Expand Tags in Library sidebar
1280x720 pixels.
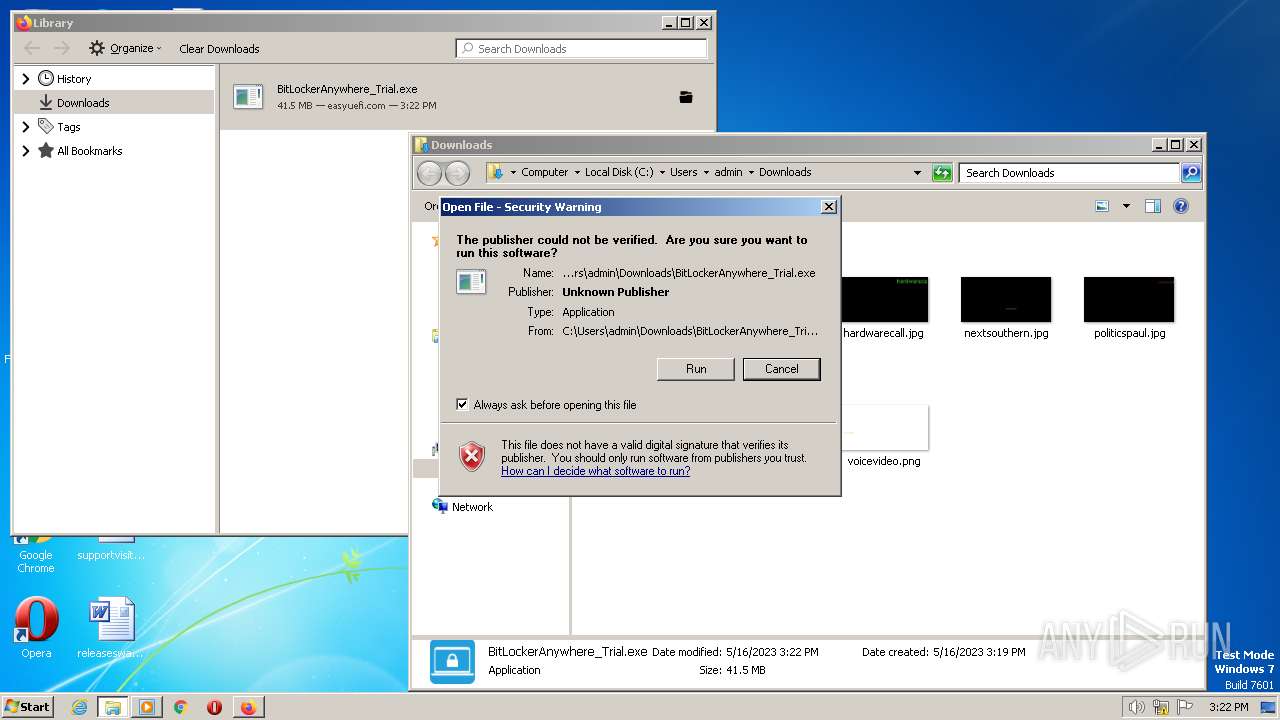[x=26, y=127]
